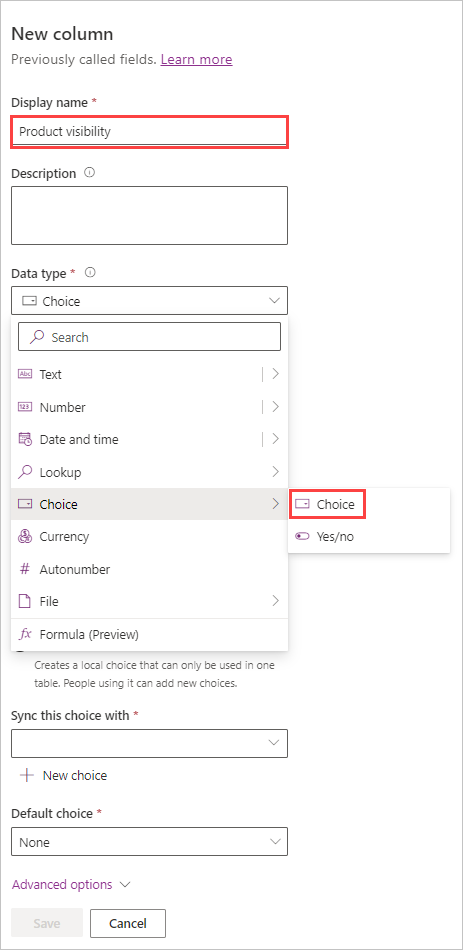Click the Description info icon

click(x=90, y=173)
